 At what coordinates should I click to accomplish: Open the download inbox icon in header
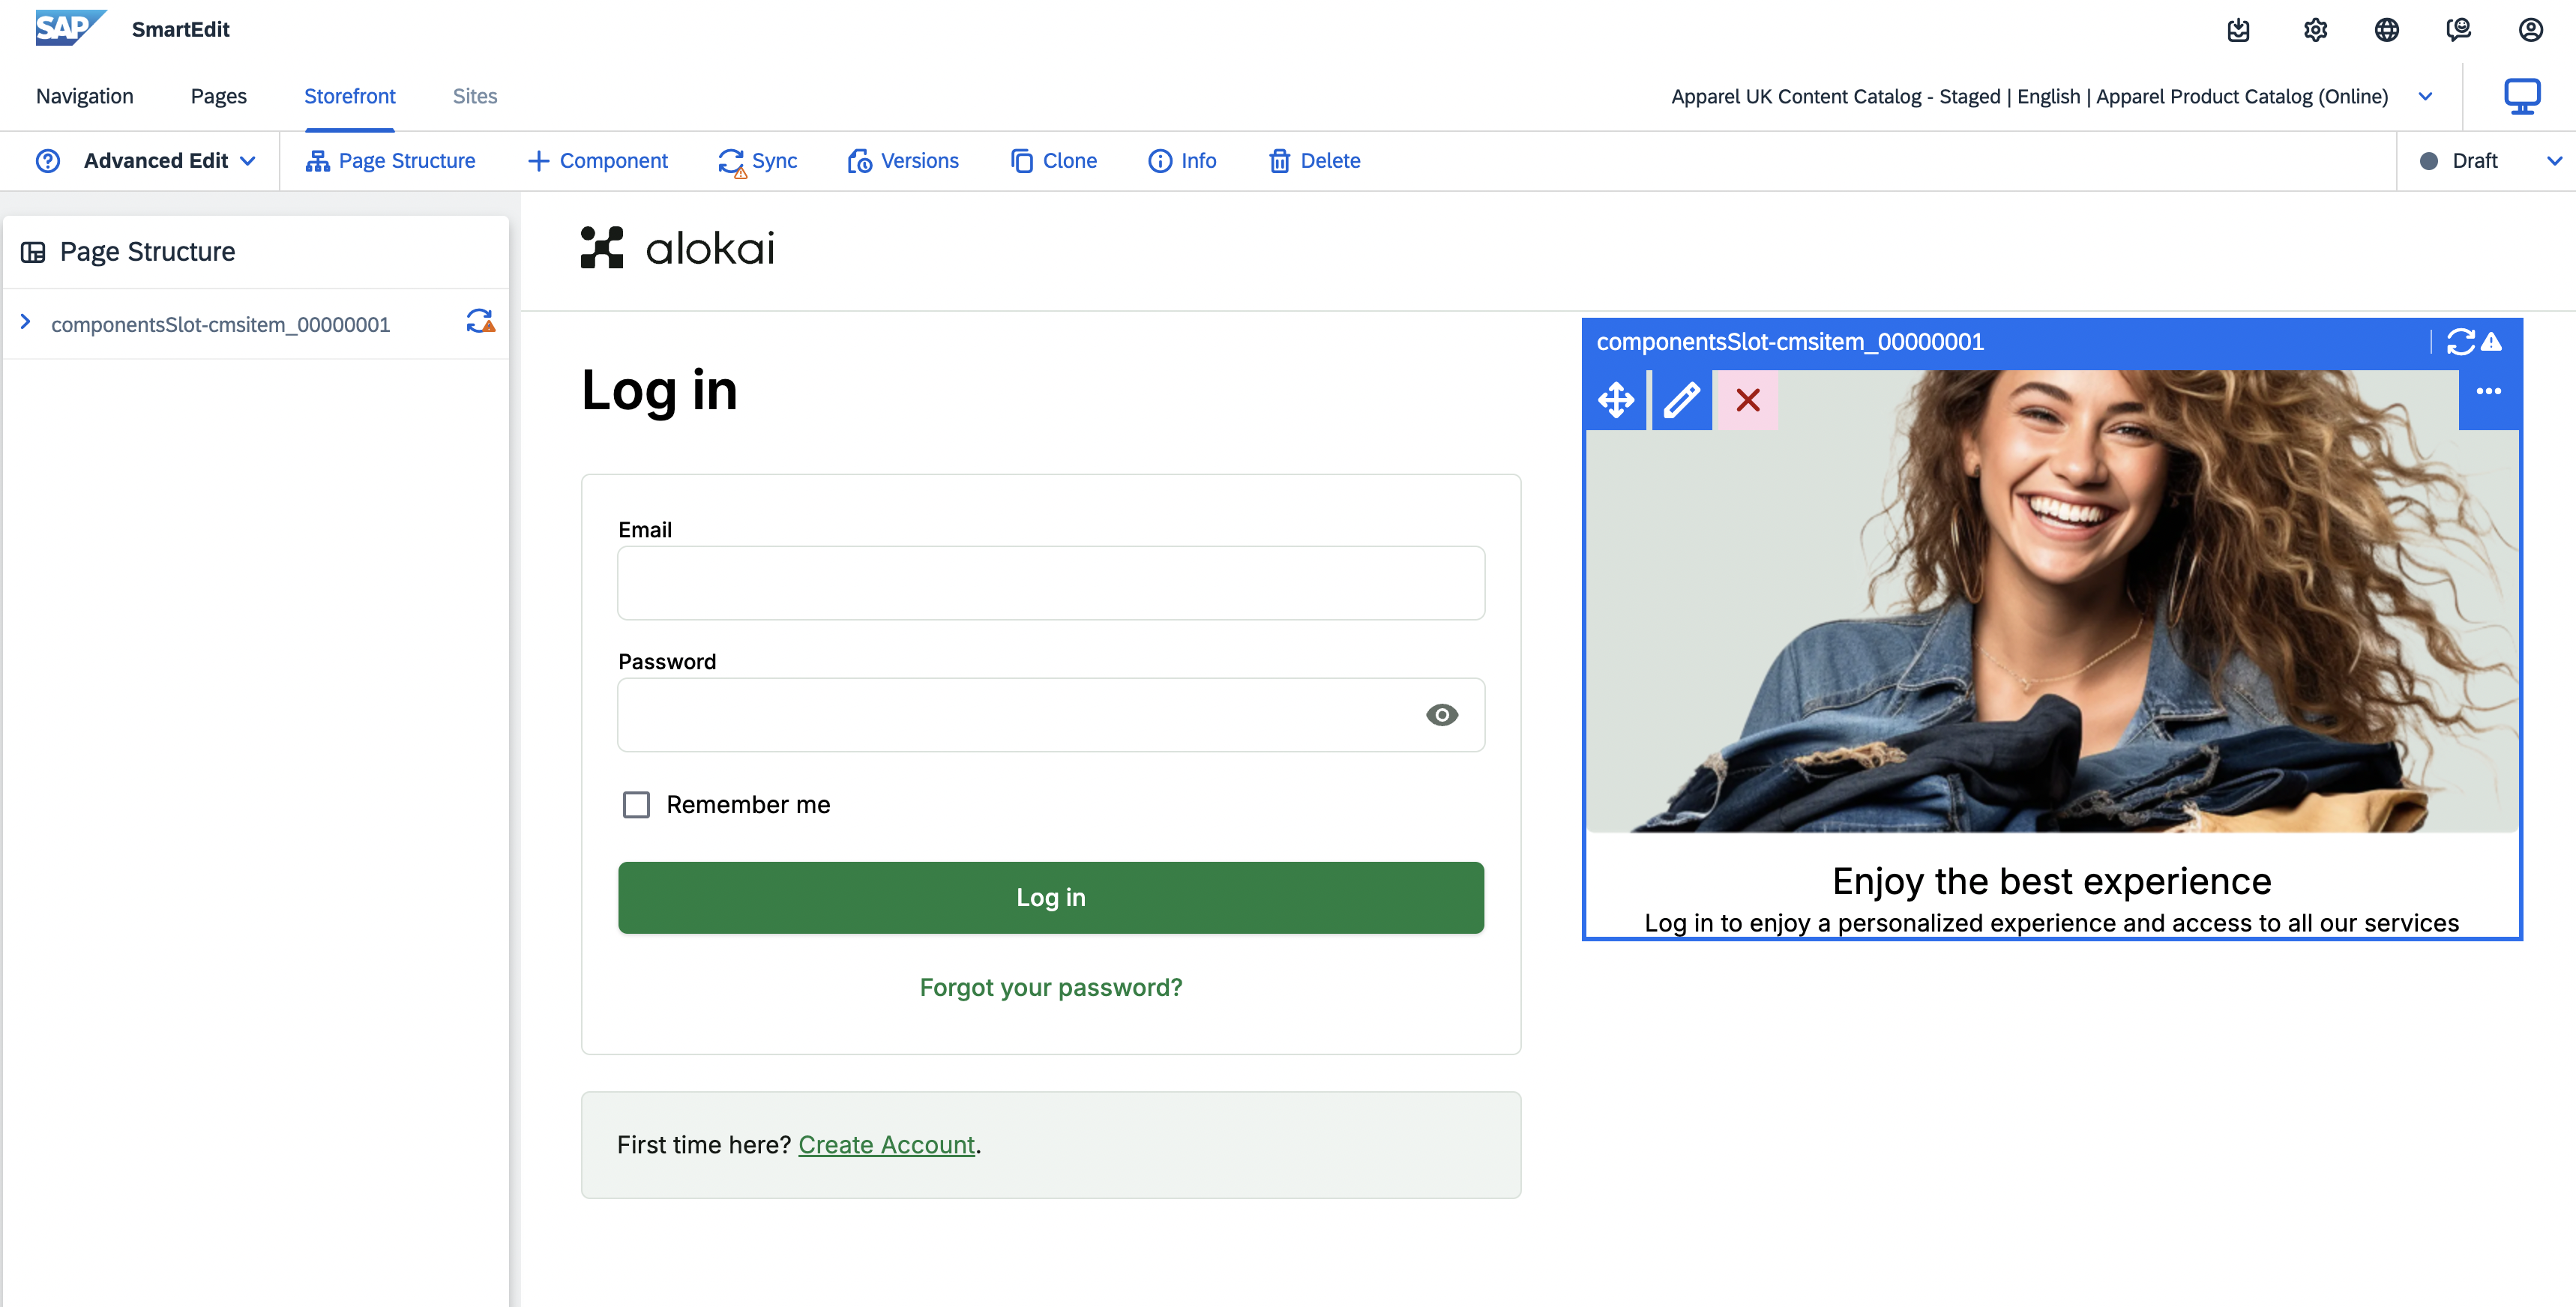(x=2239, y=30)
